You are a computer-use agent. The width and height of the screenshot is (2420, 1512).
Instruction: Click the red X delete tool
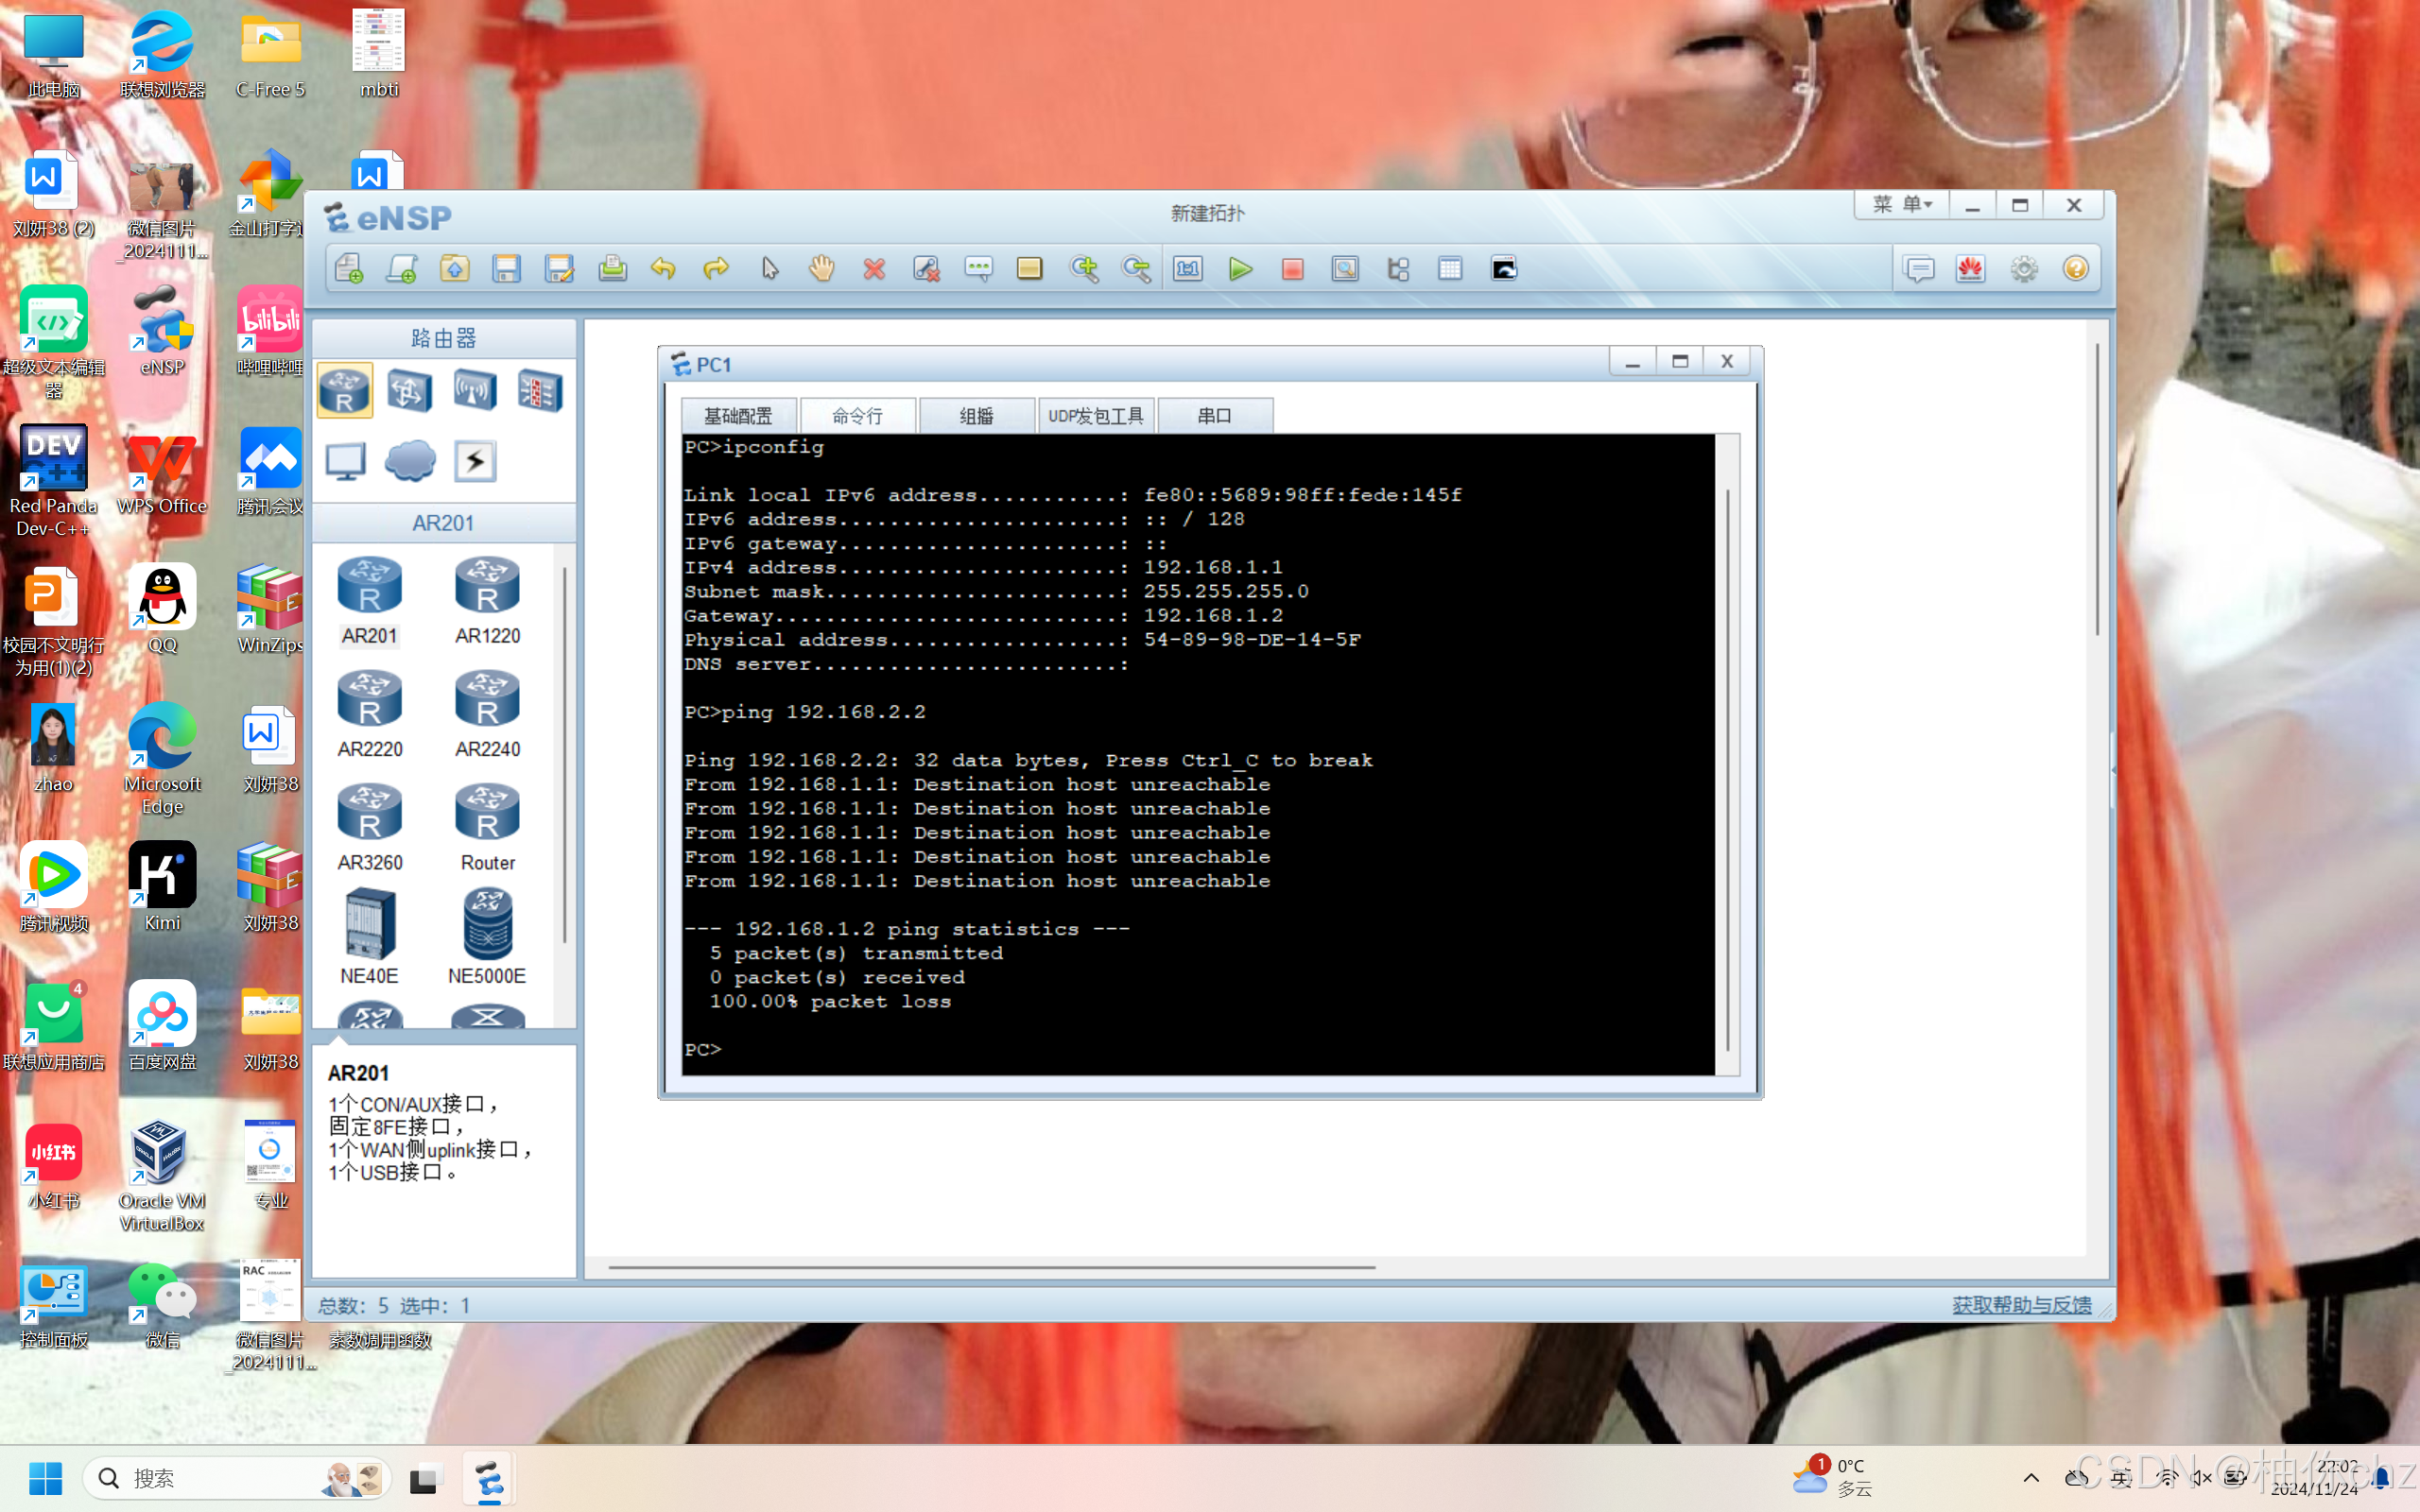pos(874,269)
